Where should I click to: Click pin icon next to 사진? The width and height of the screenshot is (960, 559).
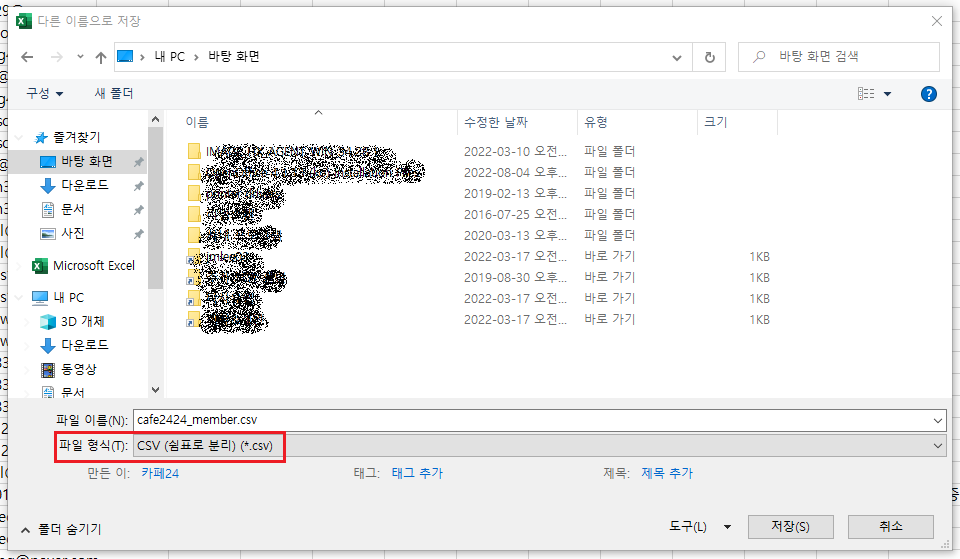click(x=138, y=234)
